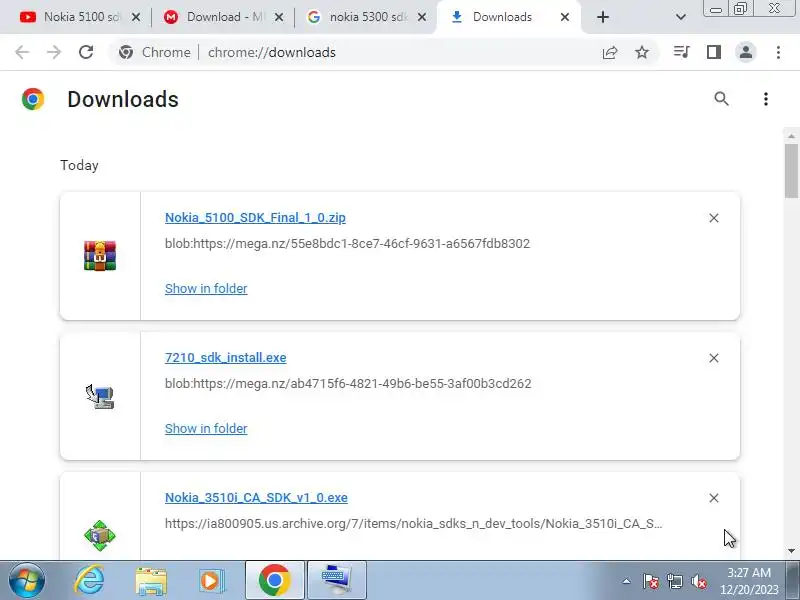Open the on-screen keyboard taskbar app

[x=337, y=581]
